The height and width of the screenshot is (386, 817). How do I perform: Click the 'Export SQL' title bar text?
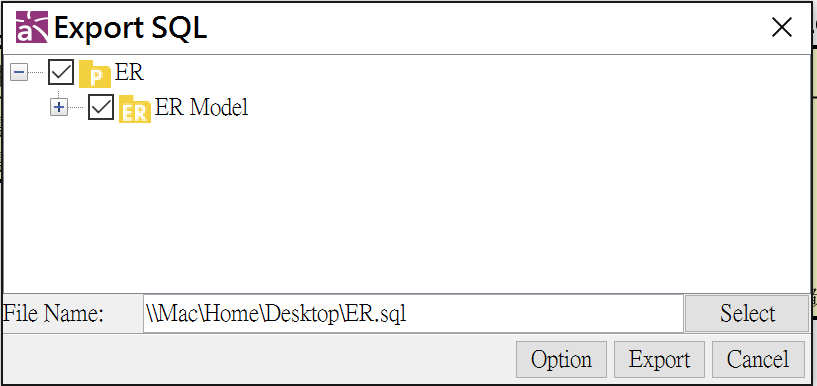click(130, 28)
